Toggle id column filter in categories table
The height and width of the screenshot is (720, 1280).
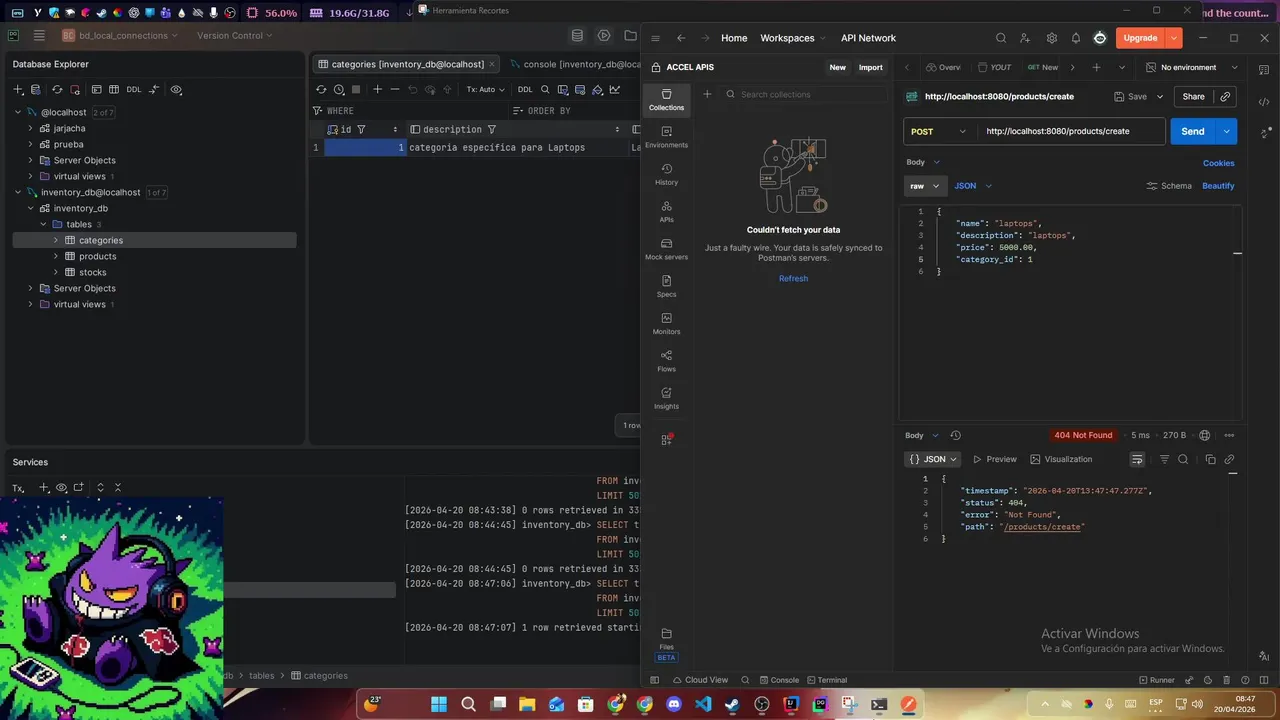361,129
